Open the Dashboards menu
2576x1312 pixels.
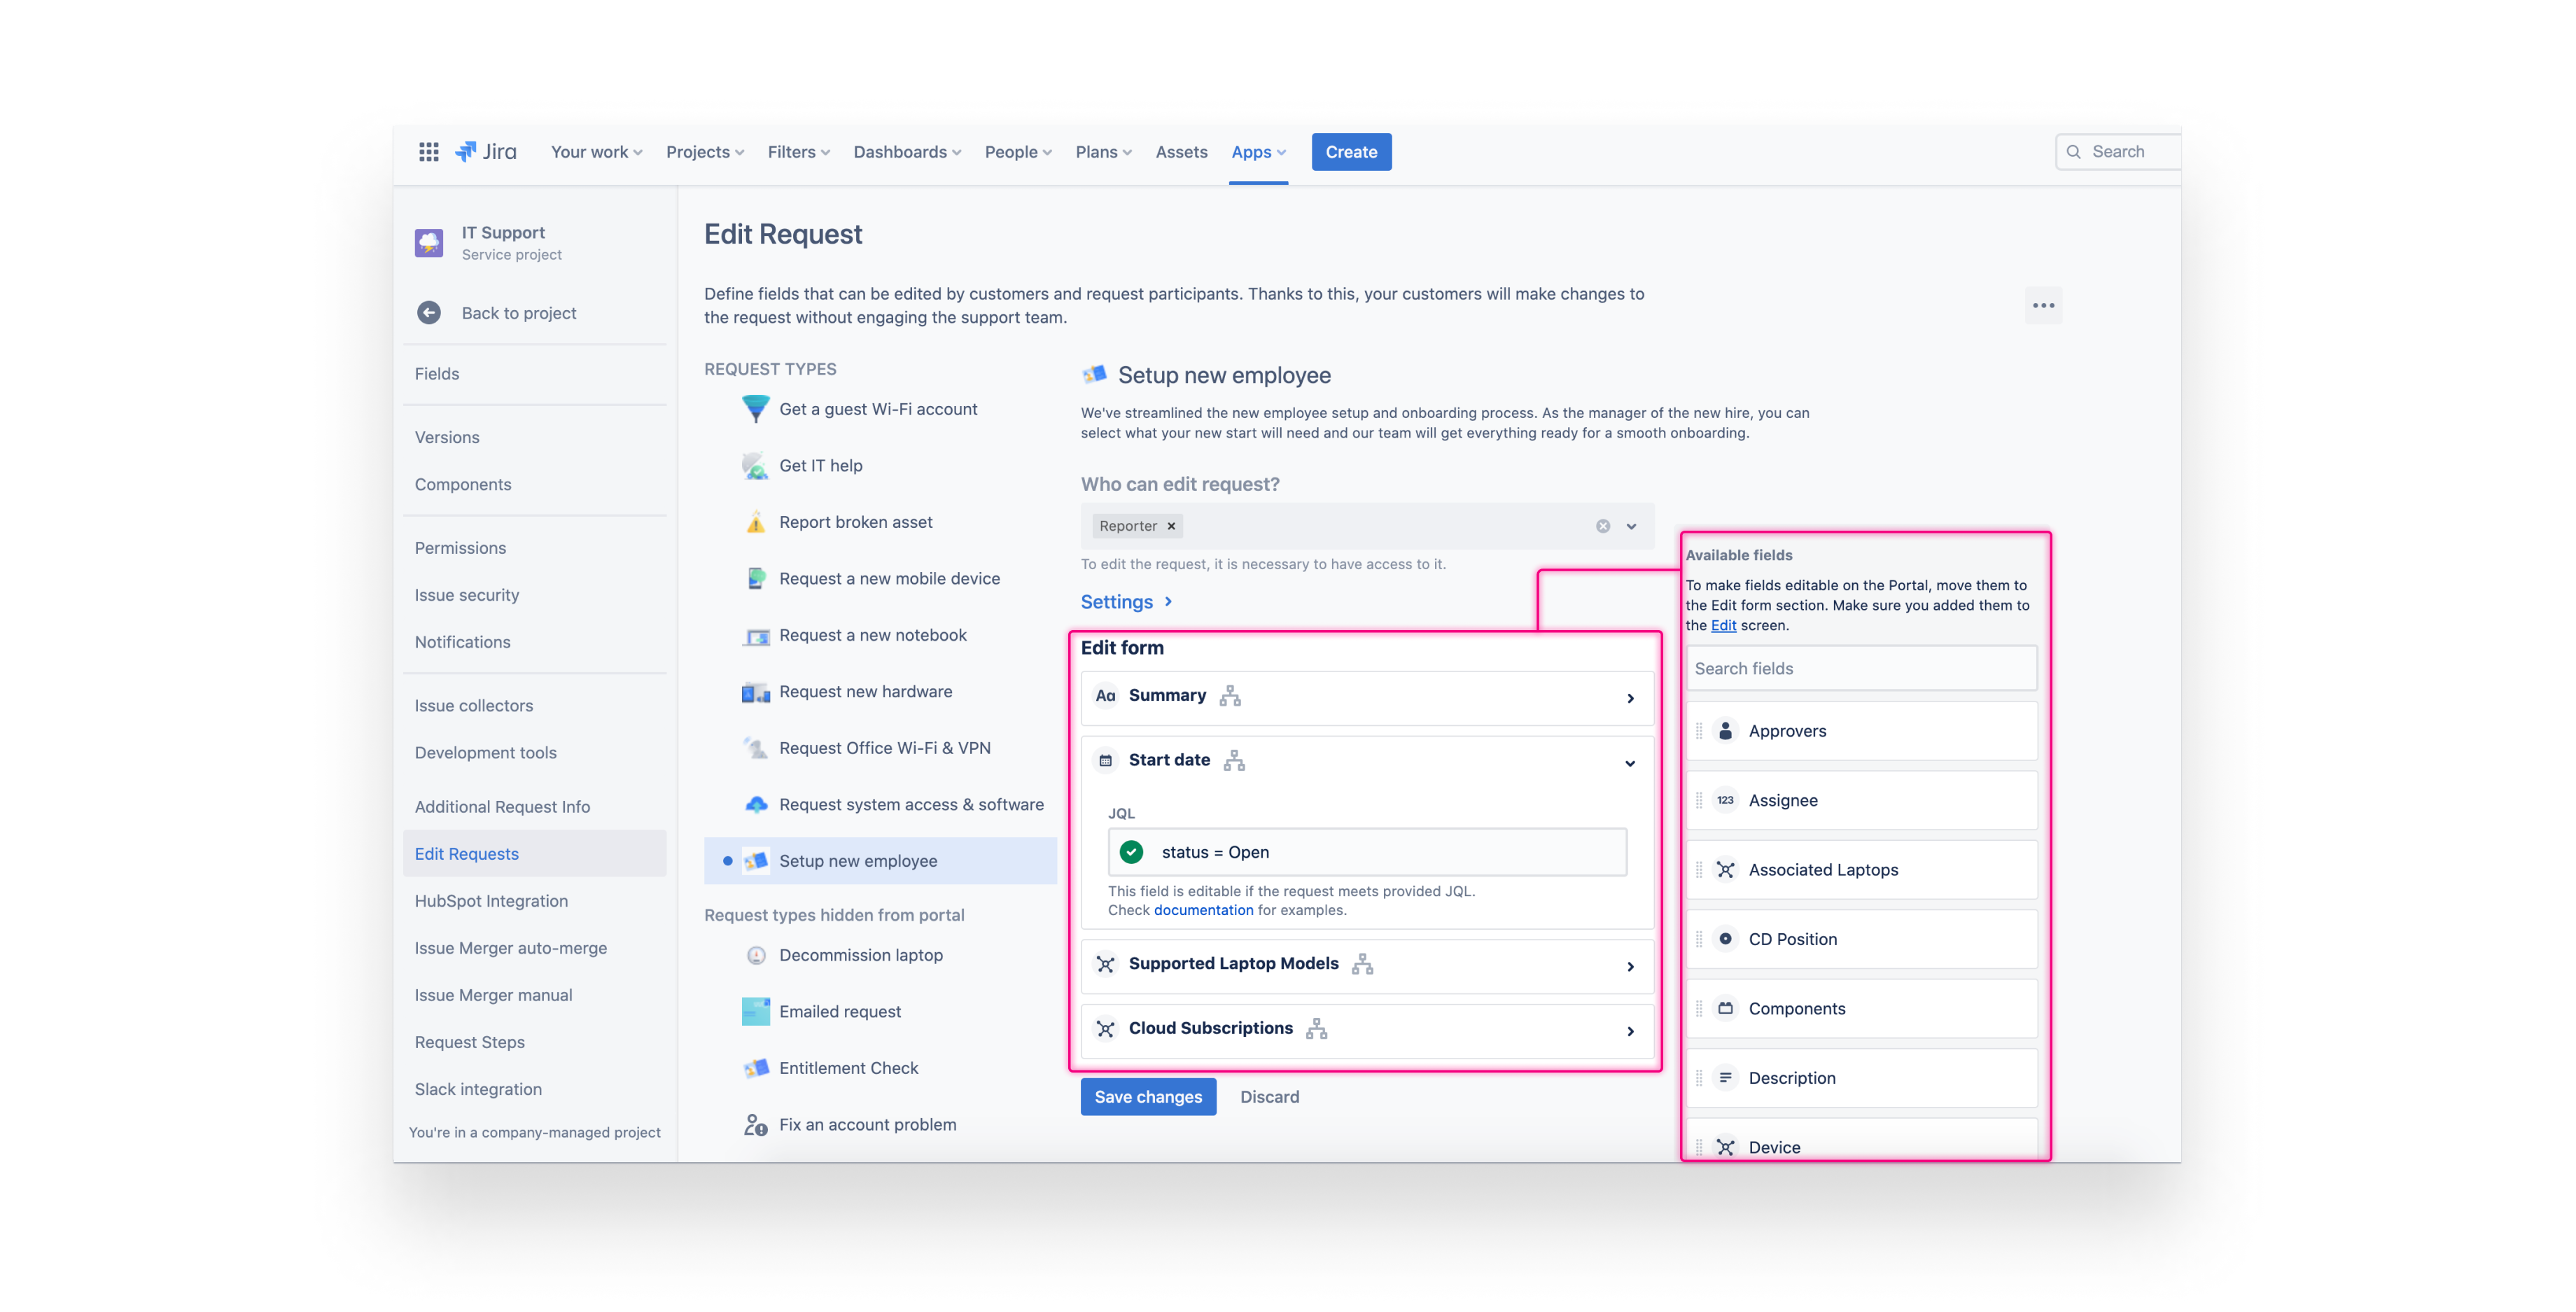click(906, 152)
